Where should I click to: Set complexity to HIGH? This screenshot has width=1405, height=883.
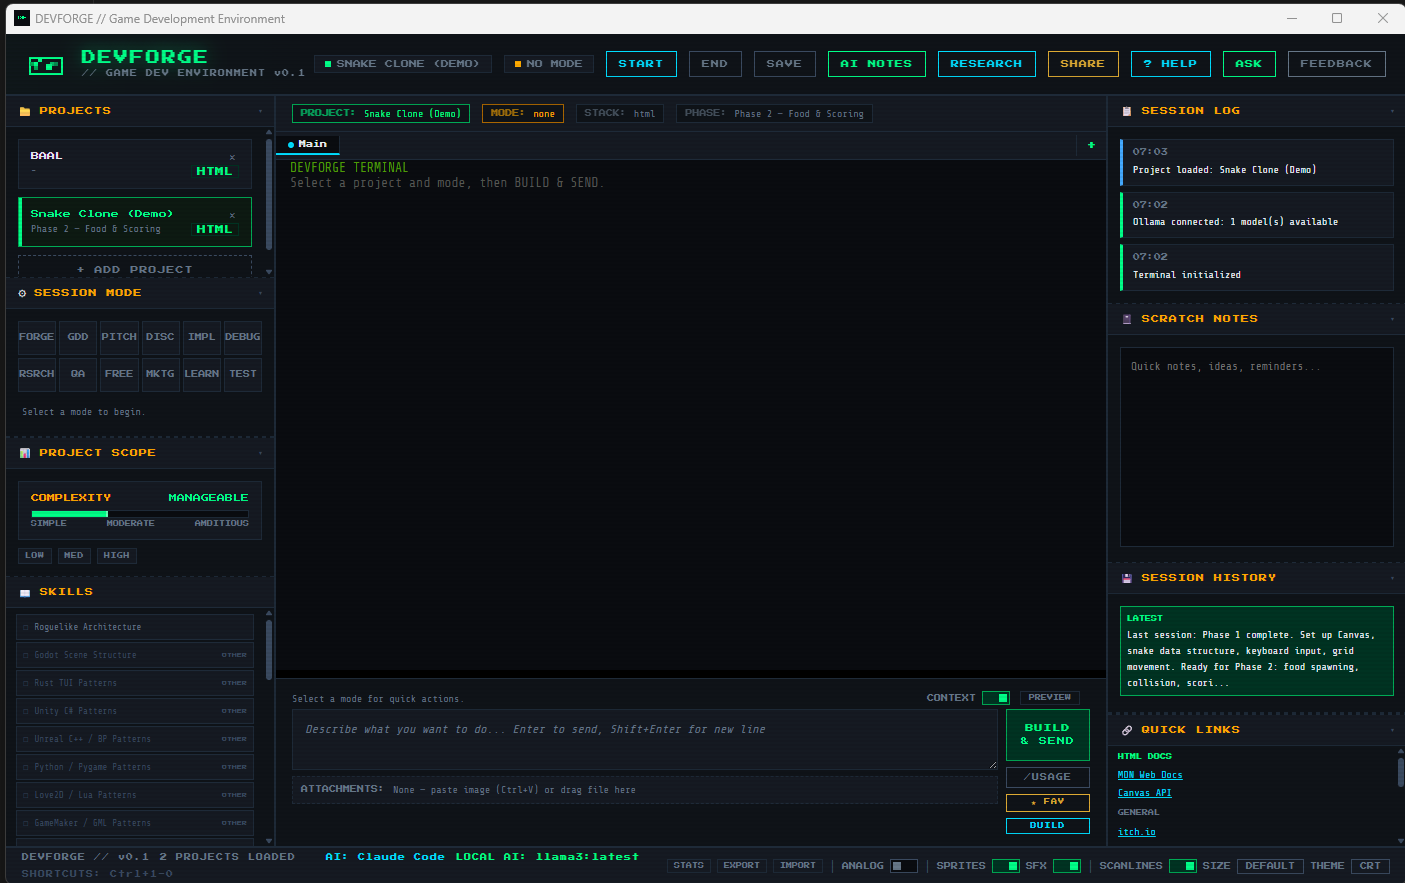(x=117, y=555)
